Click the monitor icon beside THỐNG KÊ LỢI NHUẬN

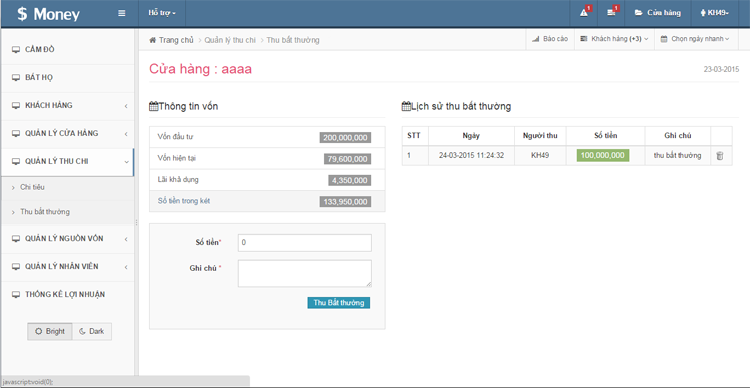click(x=16, y=295)
